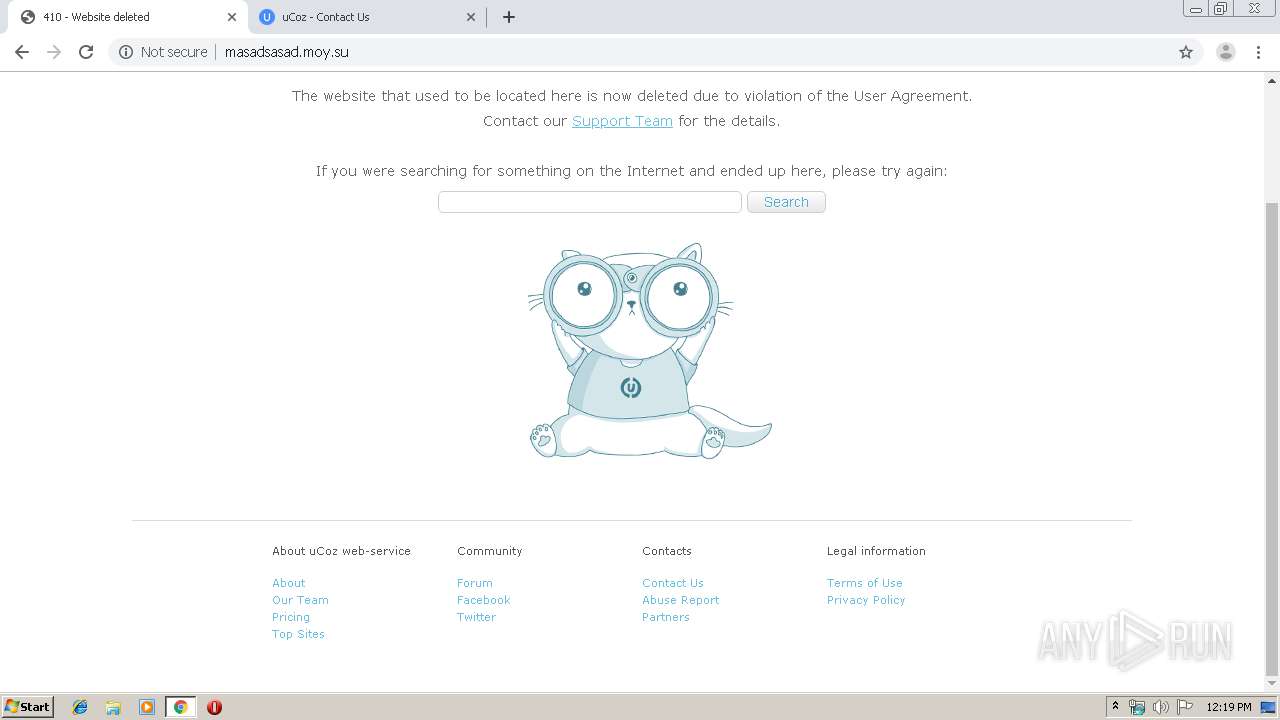1280x720 pixels.
Task: Open the Windows Start menu
Action: coord(28,706)
